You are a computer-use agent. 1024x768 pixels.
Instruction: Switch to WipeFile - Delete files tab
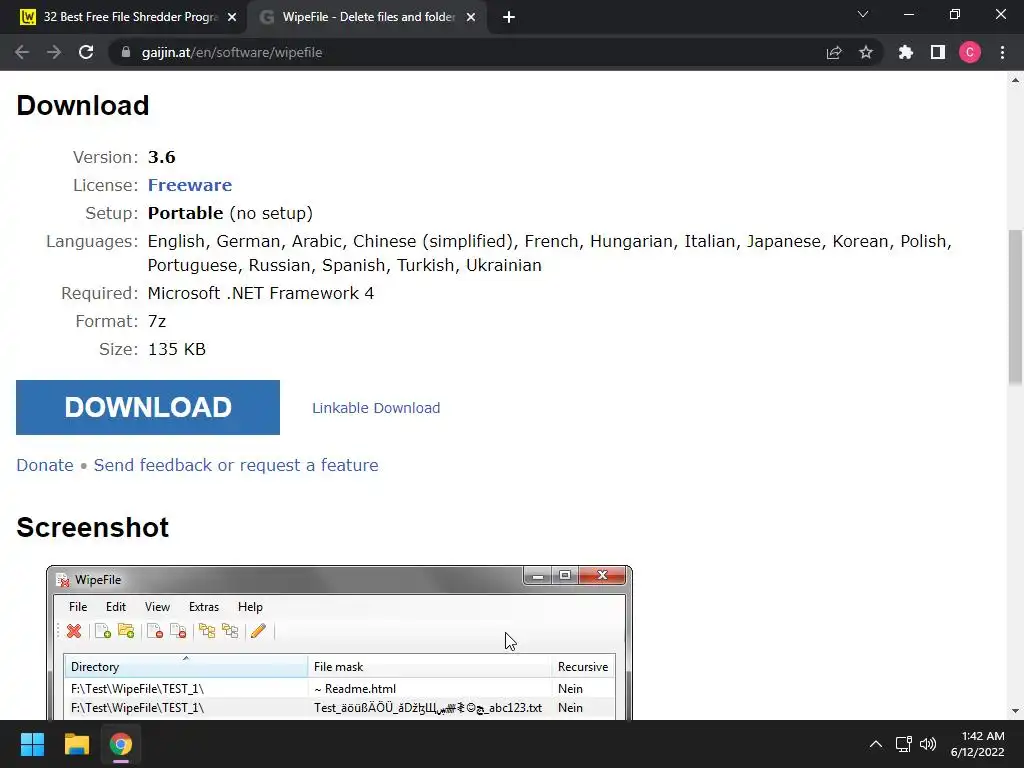pos(367,17)
